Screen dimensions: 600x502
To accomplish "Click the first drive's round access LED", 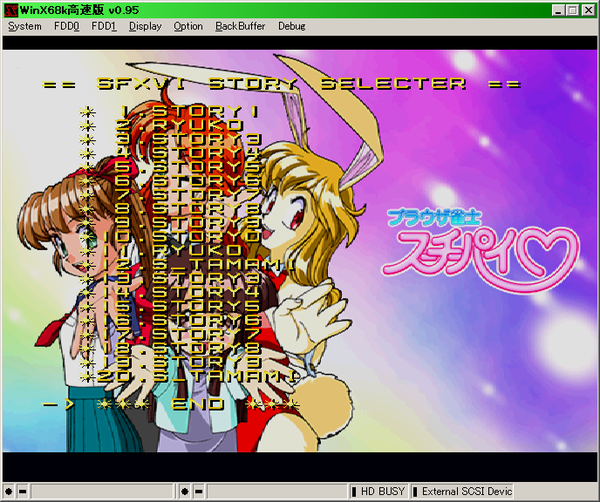I will tap(9, 493).
